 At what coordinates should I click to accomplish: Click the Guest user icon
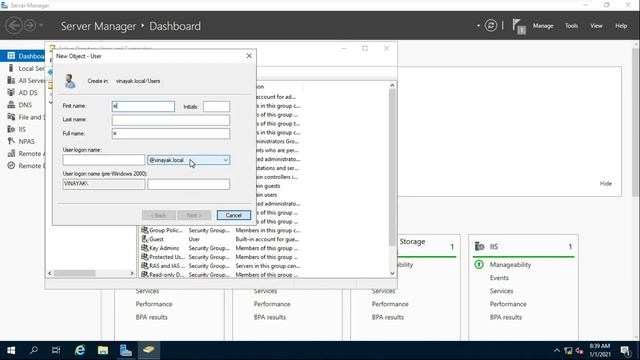tap(144, 239)
